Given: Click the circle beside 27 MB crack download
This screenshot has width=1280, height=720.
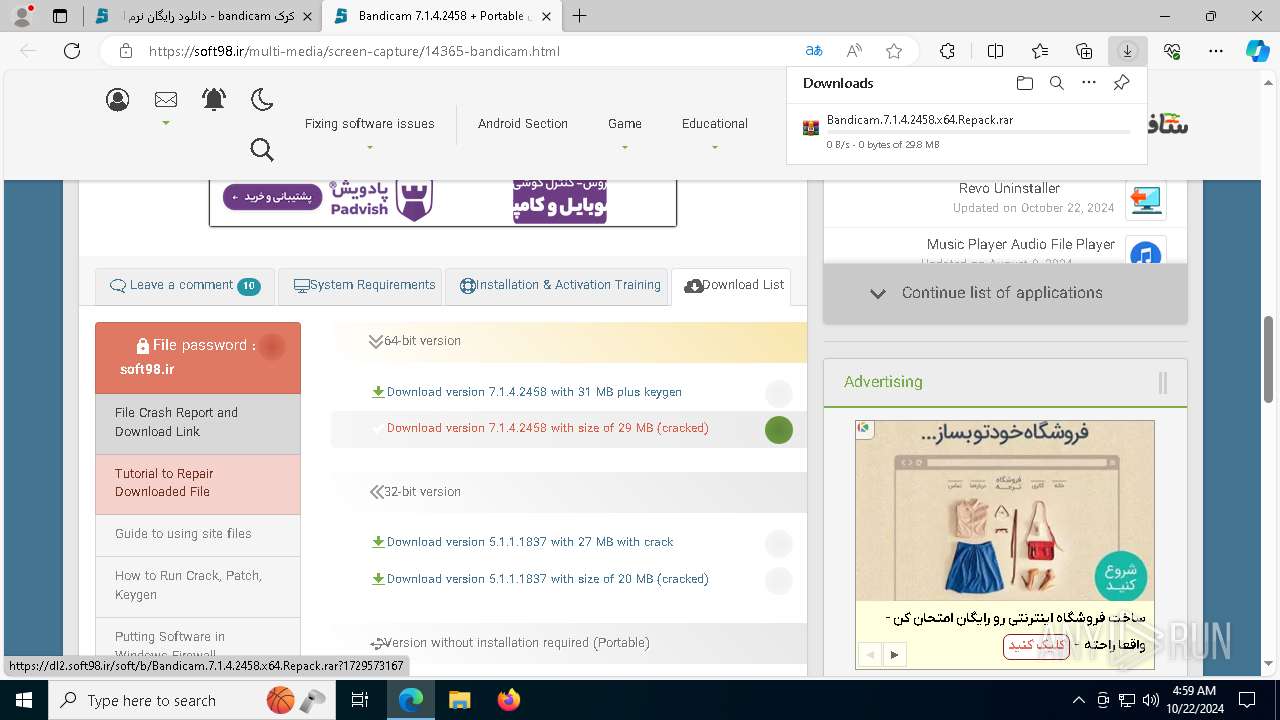Looking at the screenshot, I should (779, 544).
